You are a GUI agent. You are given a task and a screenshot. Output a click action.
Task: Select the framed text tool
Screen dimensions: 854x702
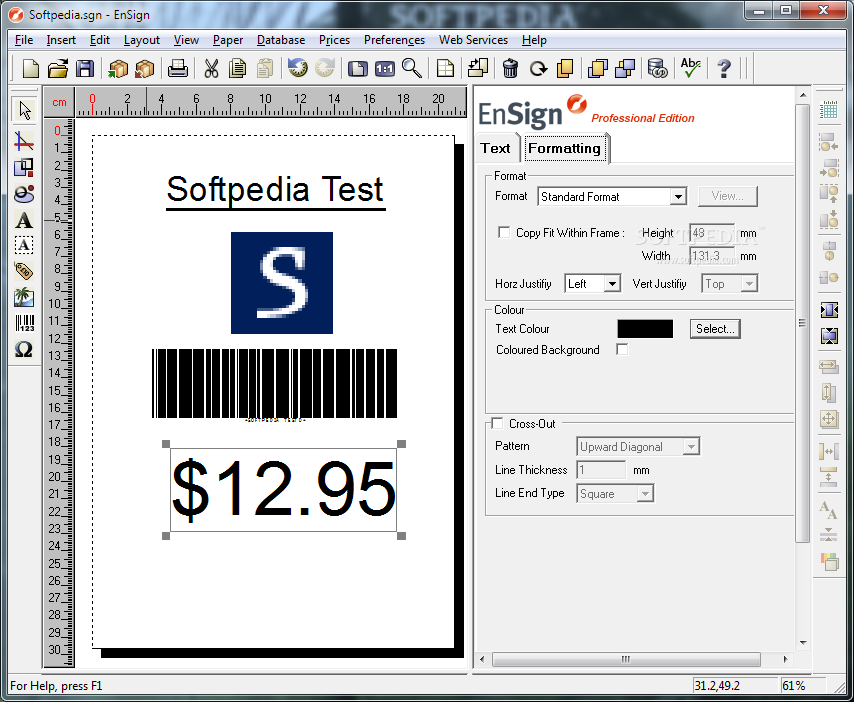[x=23, y=245]
